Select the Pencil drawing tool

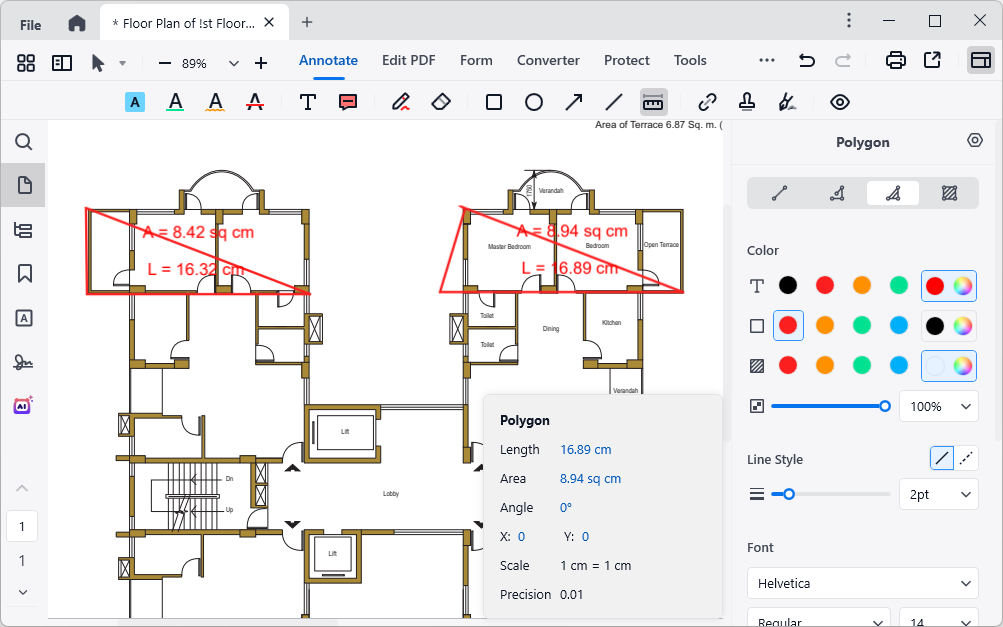[x=400, y=101]
